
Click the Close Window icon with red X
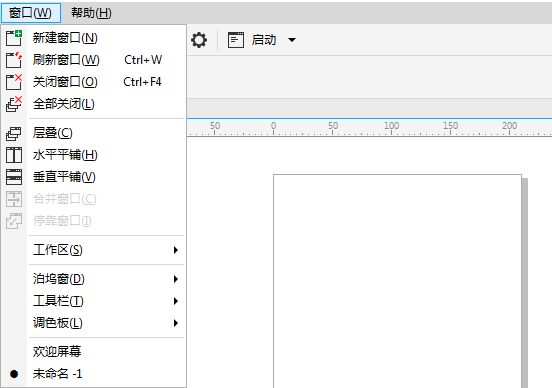tap(14, 82)
